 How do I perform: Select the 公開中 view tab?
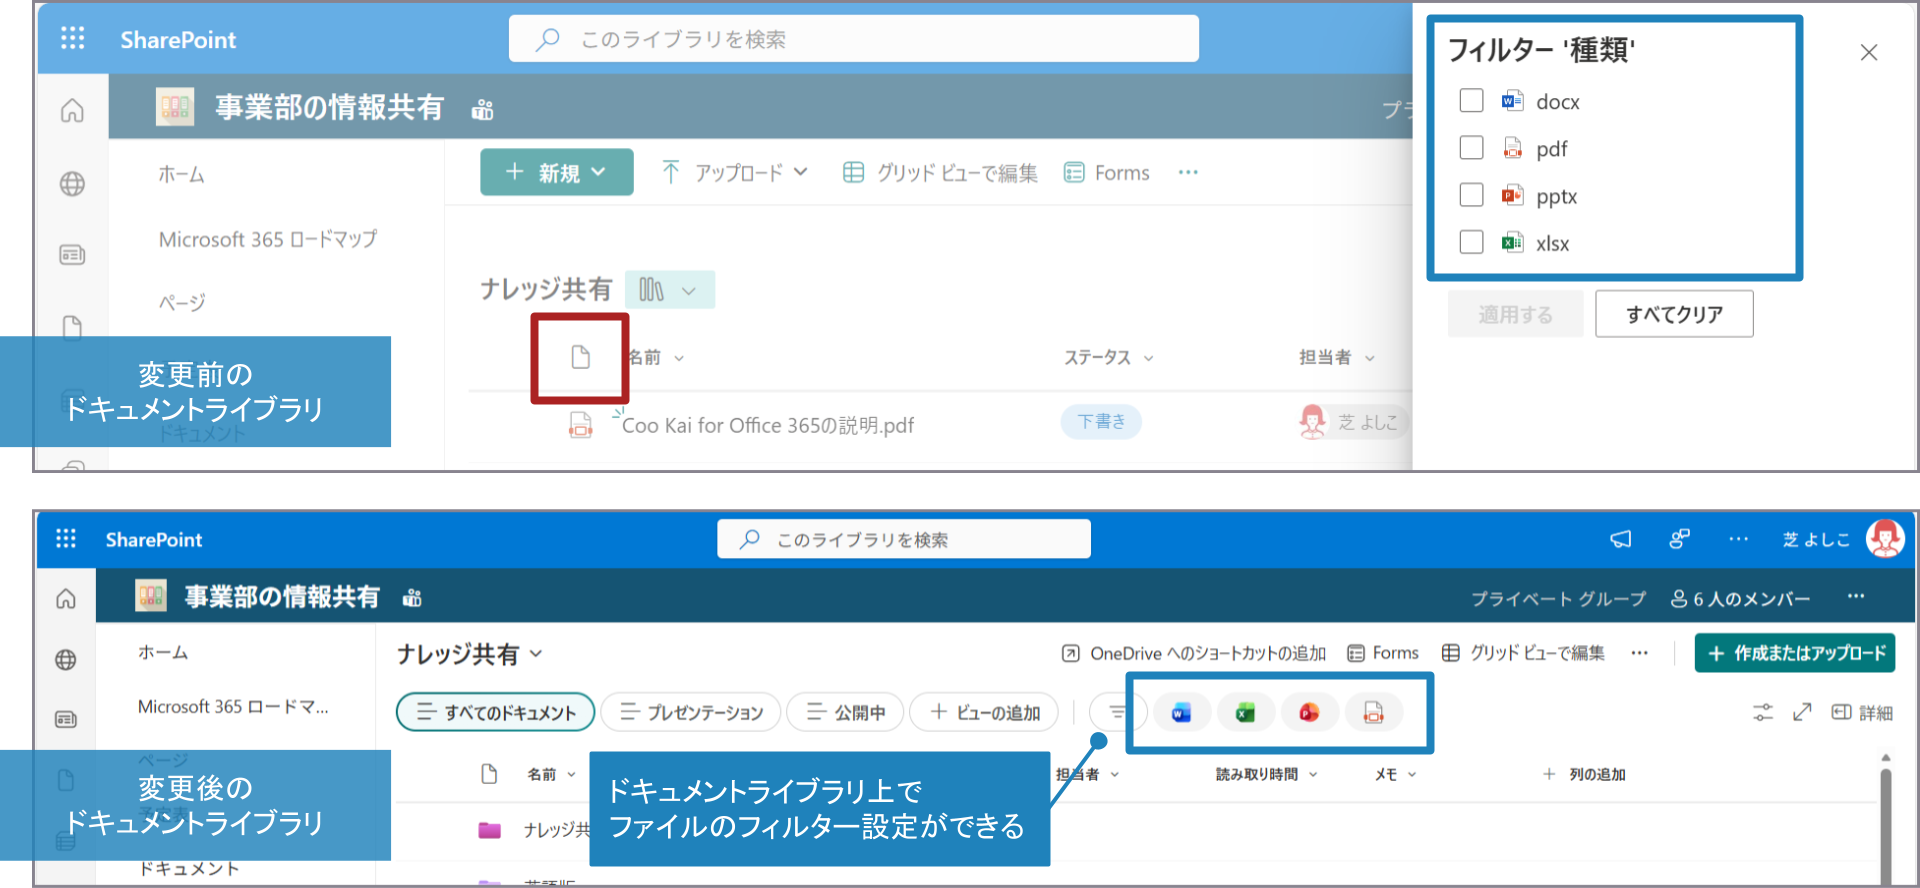[846, 713]
